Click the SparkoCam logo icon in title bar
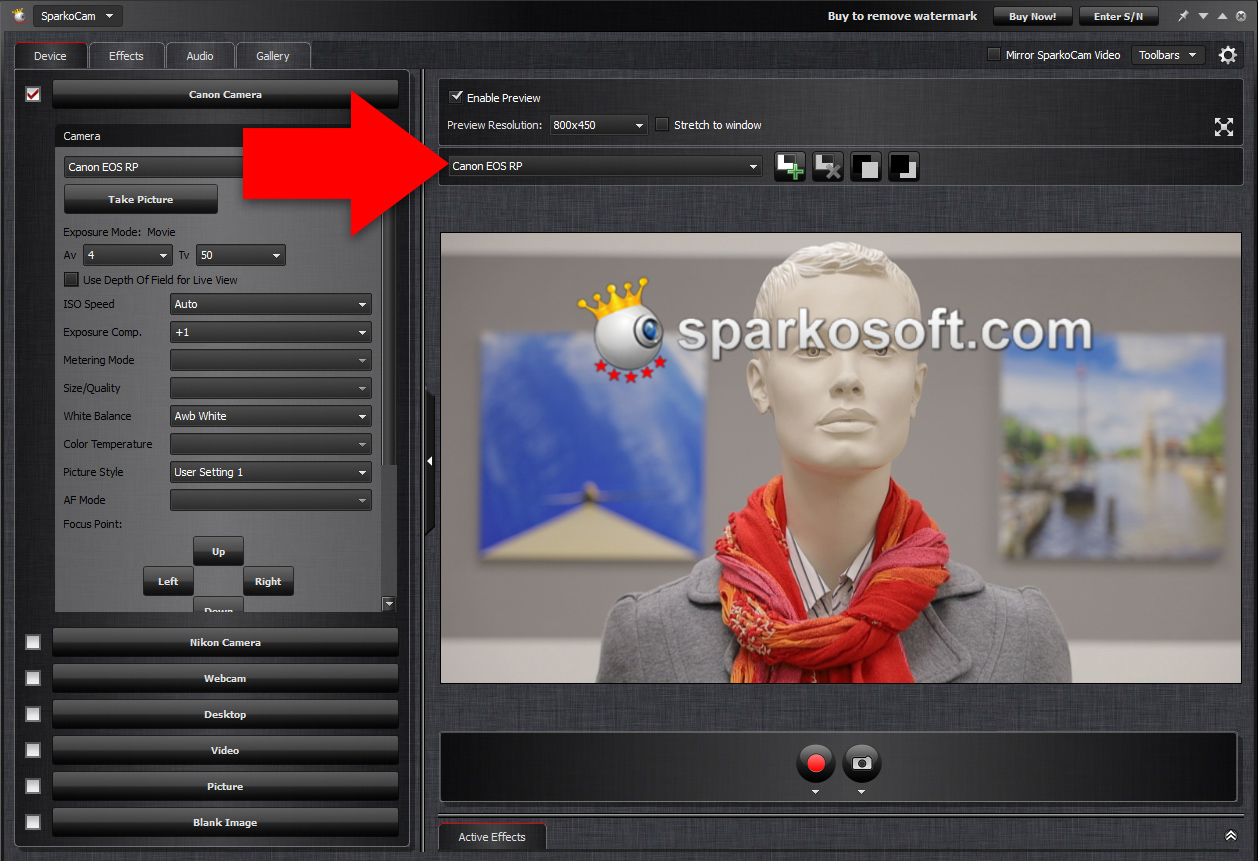Viewport: 1258px width, 861px height. (x=18, y=15)
